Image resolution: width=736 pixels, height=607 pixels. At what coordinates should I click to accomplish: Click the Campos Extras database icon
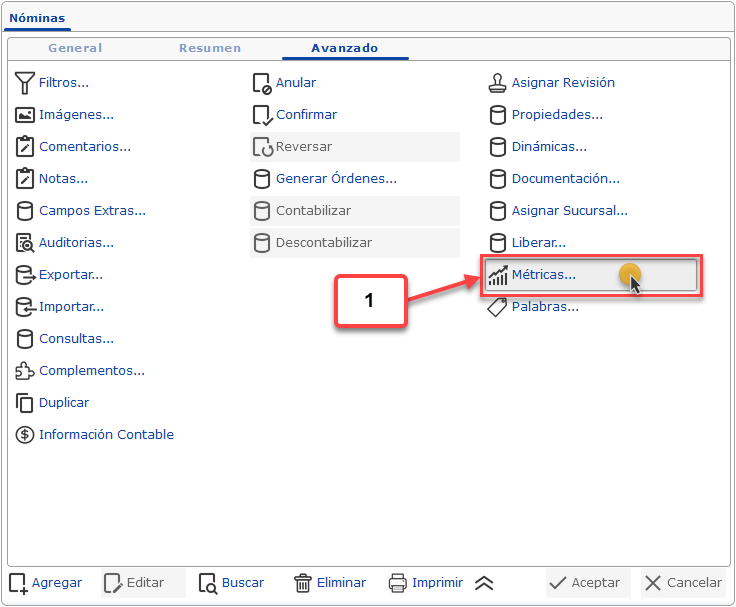click(24, 211)
